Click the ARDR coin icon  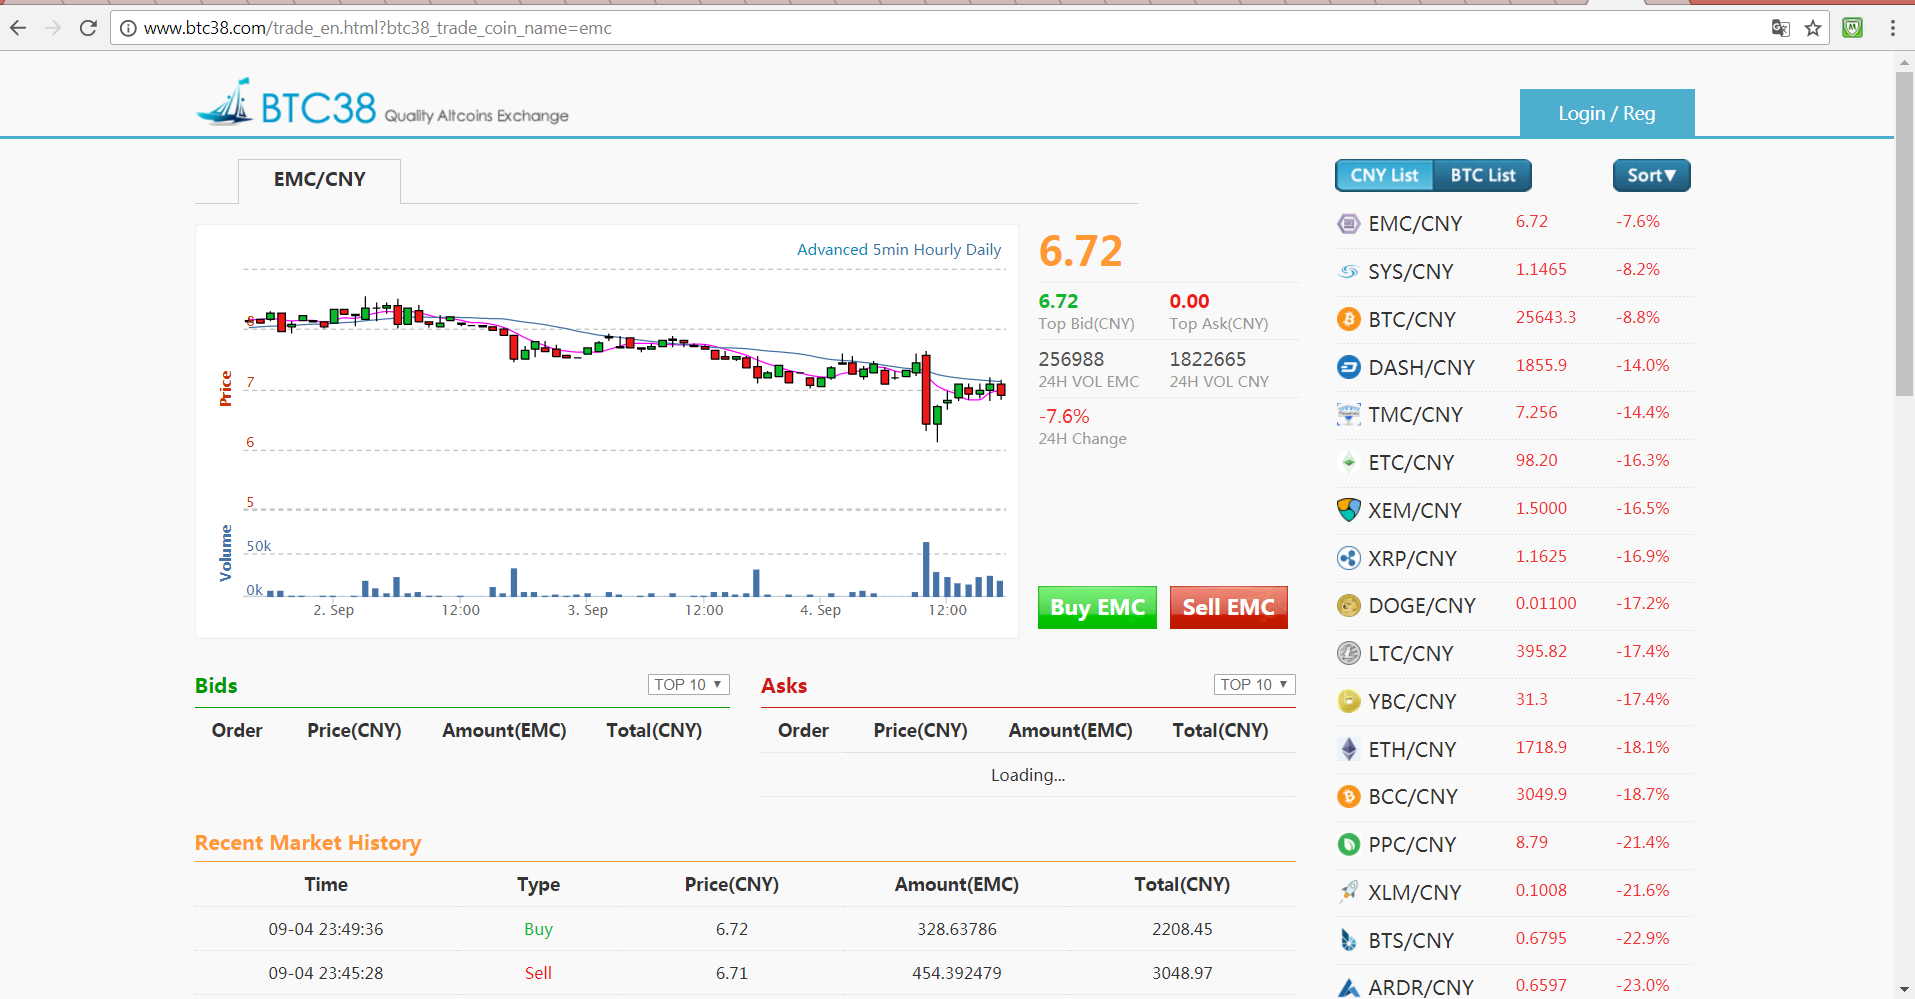pos(1349,987)
